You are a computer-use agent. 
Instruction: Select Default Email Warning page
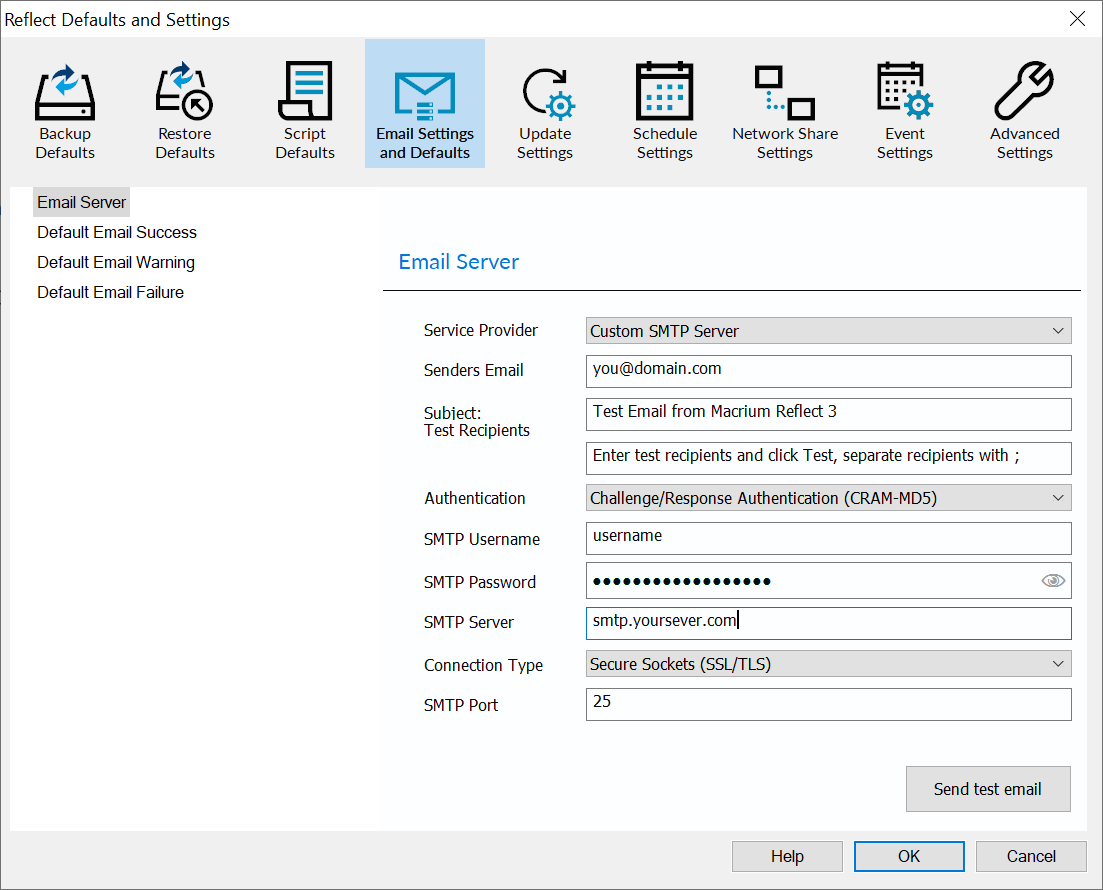(x=116, y=262)
